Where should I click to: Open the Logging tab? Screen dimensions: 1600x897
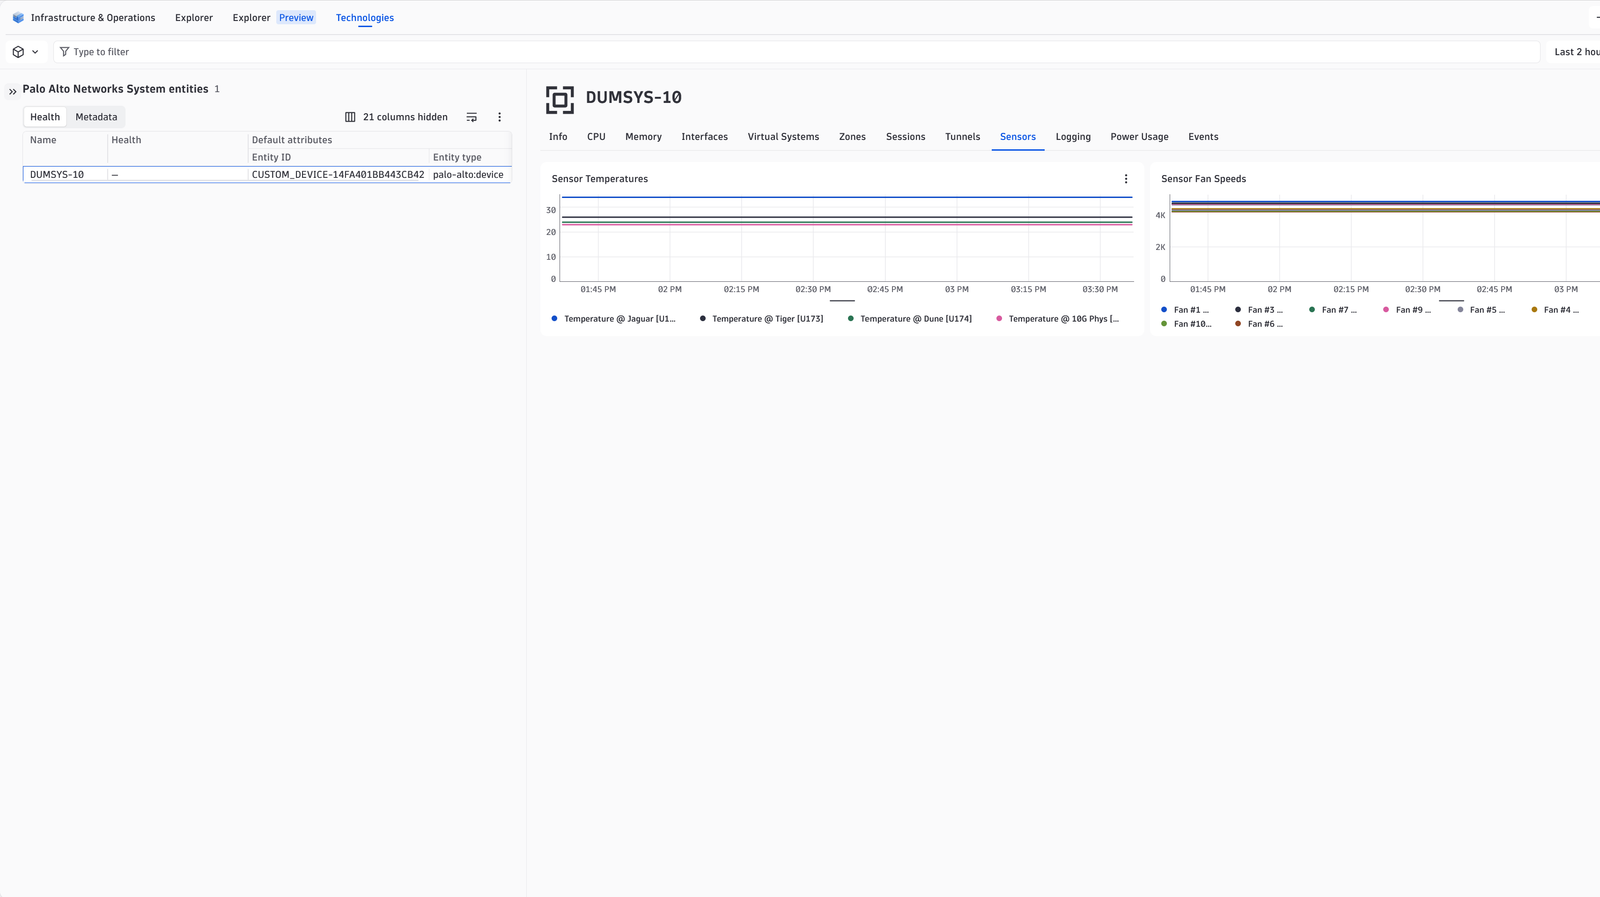1073,137
